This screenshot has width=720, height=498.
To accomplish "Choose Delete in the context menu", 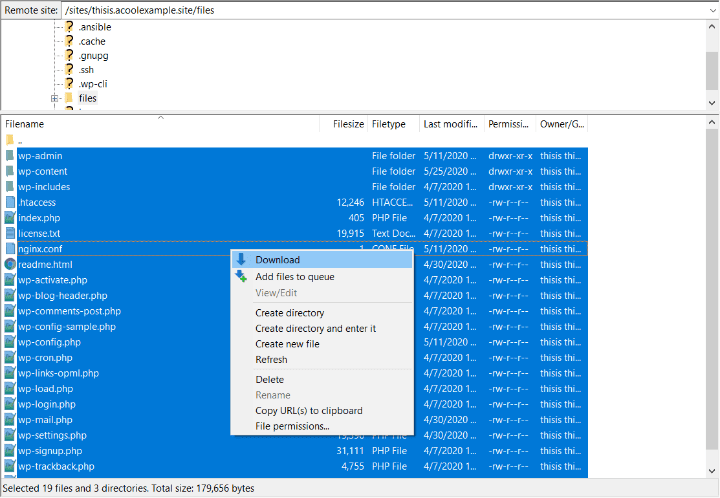I will click(269, 380).
